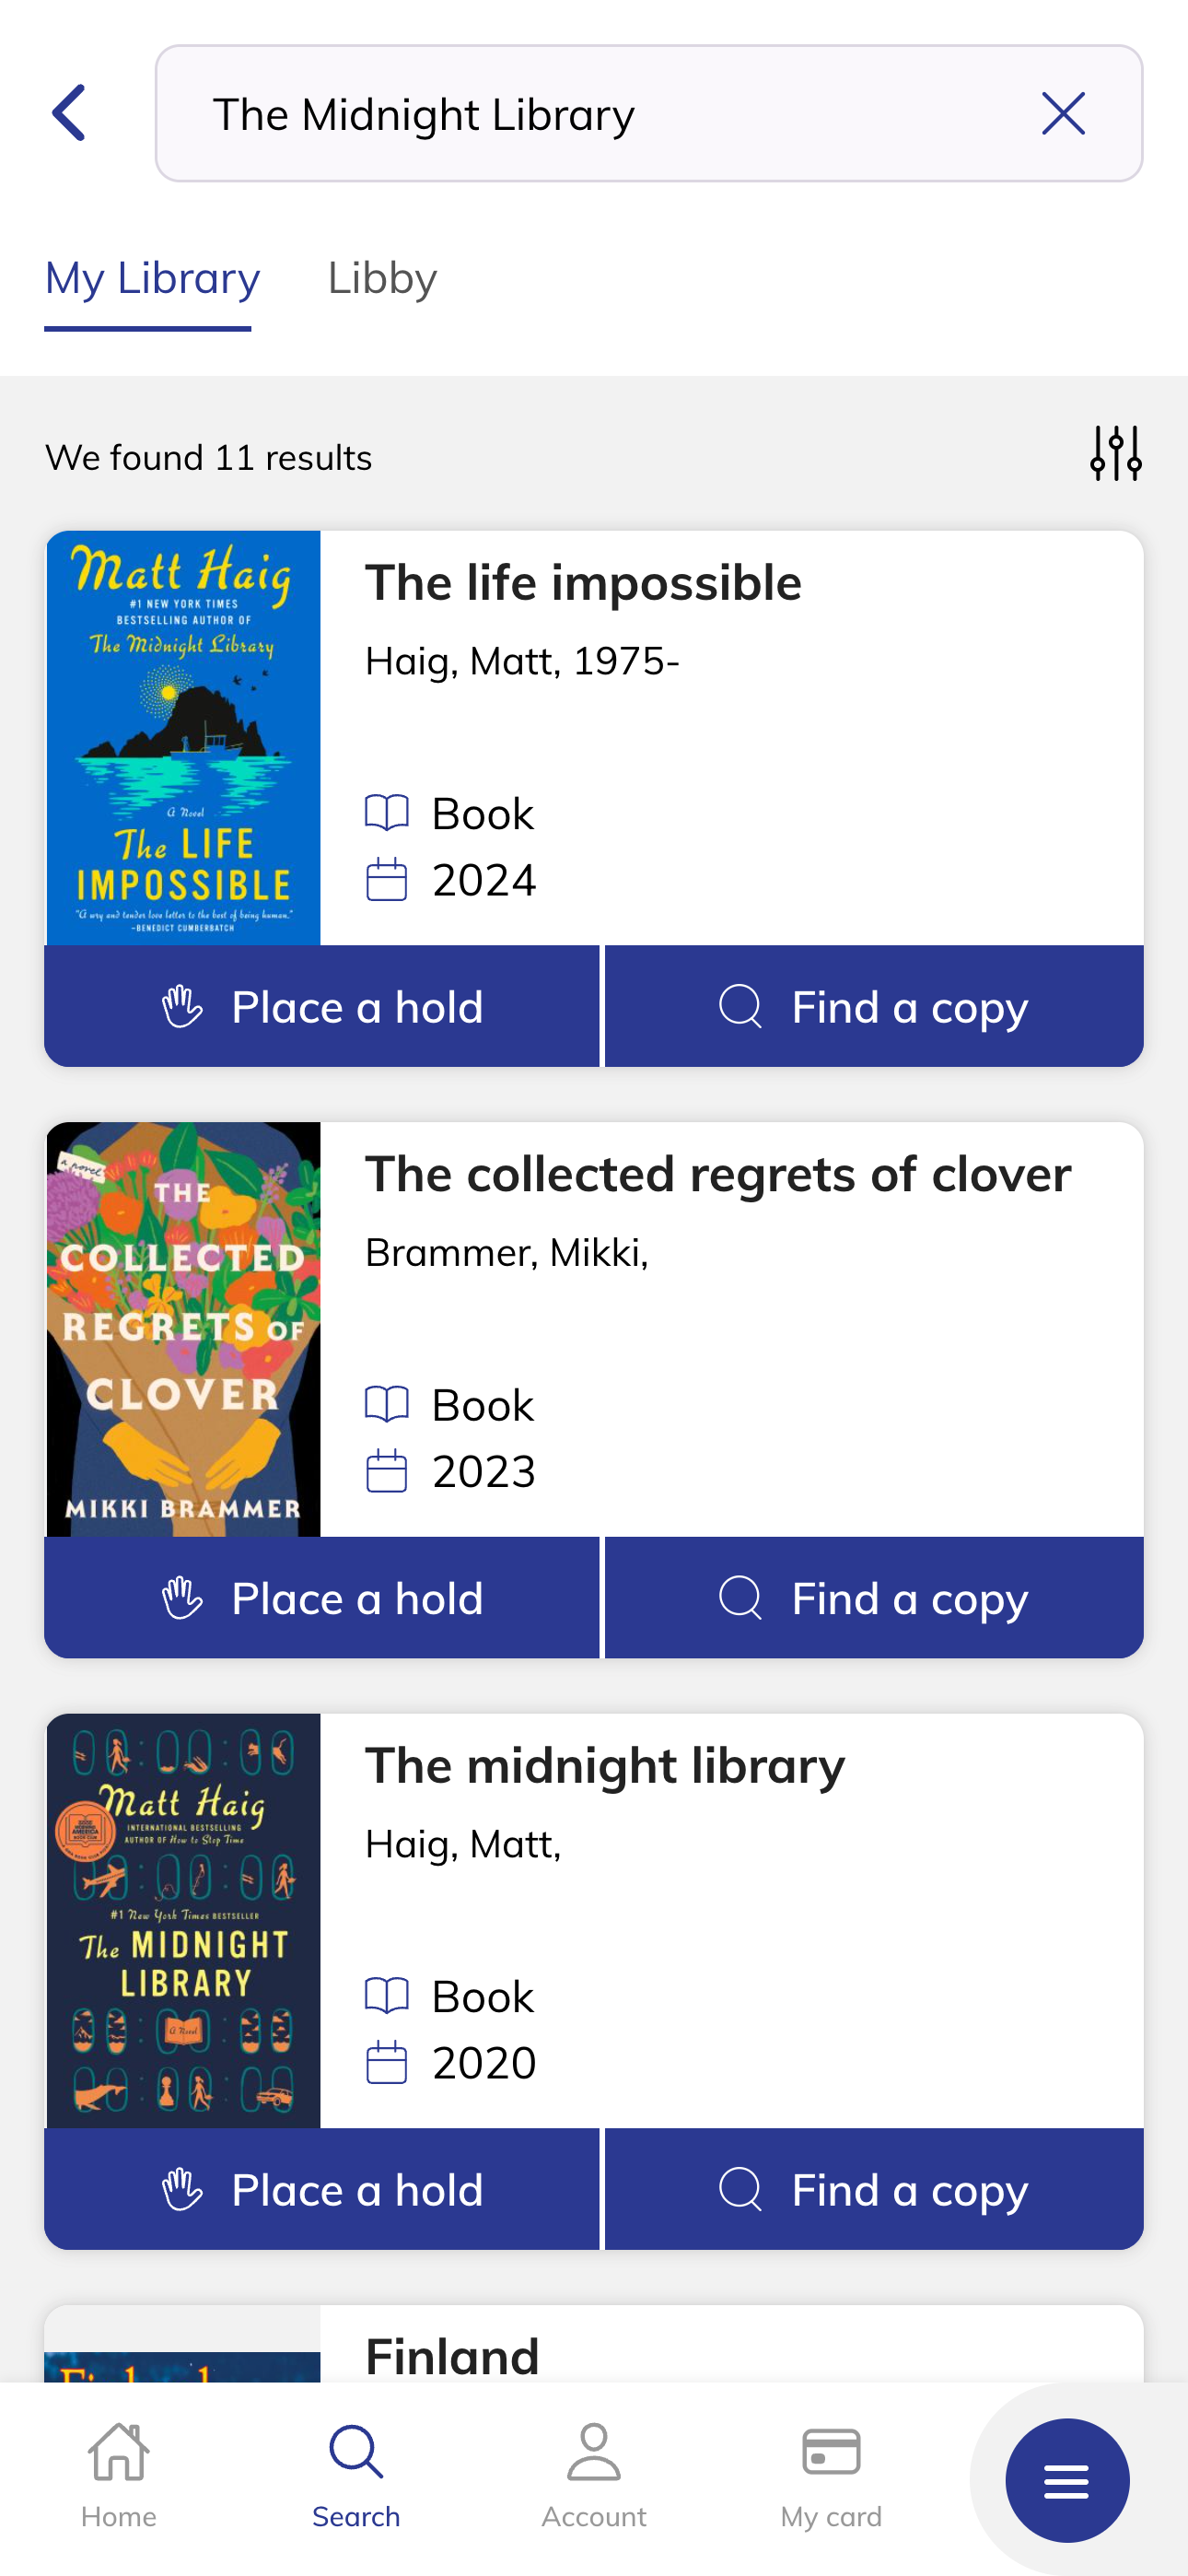Select the My Library tab
The image size is (1188, 2576).
[x=152, y=278]
